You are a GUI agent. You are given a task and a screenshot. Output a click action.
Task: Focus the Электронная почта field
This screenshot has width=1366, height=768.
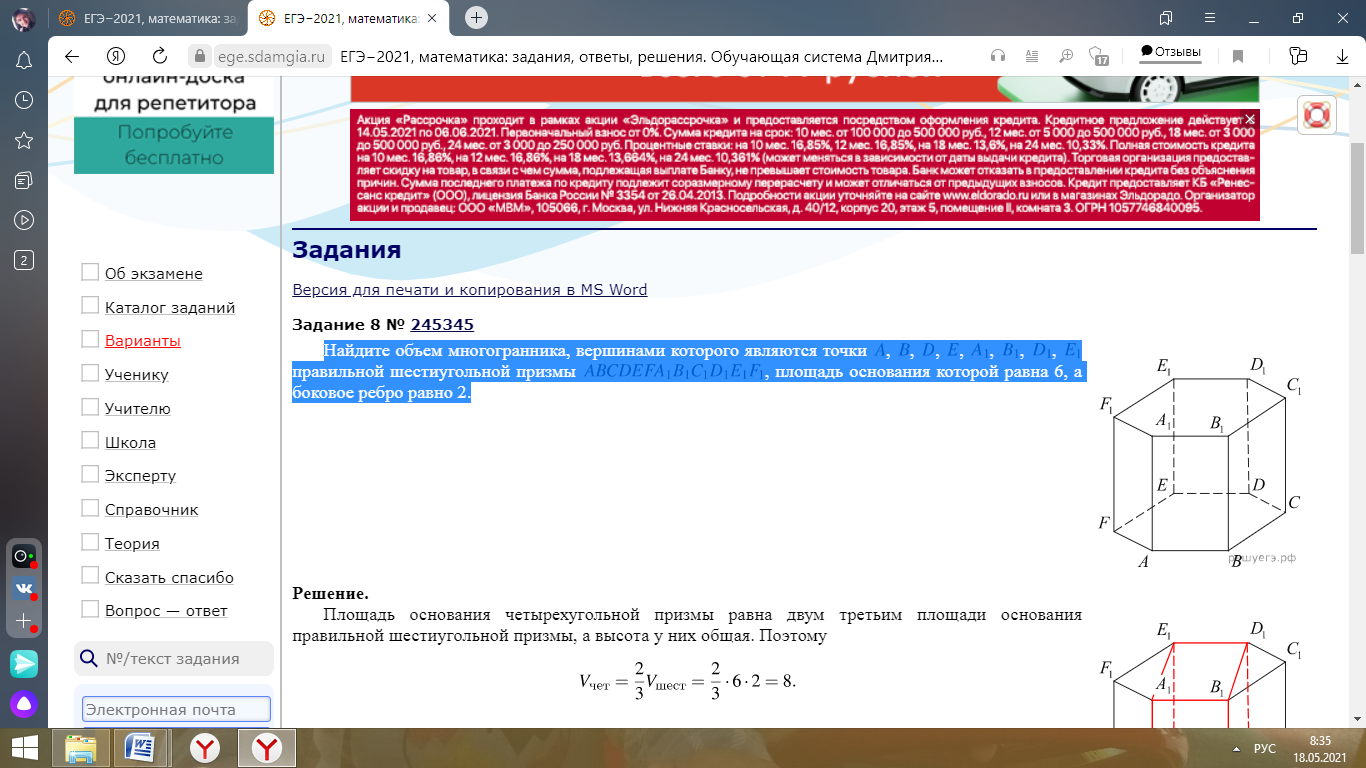click(176, 709)
